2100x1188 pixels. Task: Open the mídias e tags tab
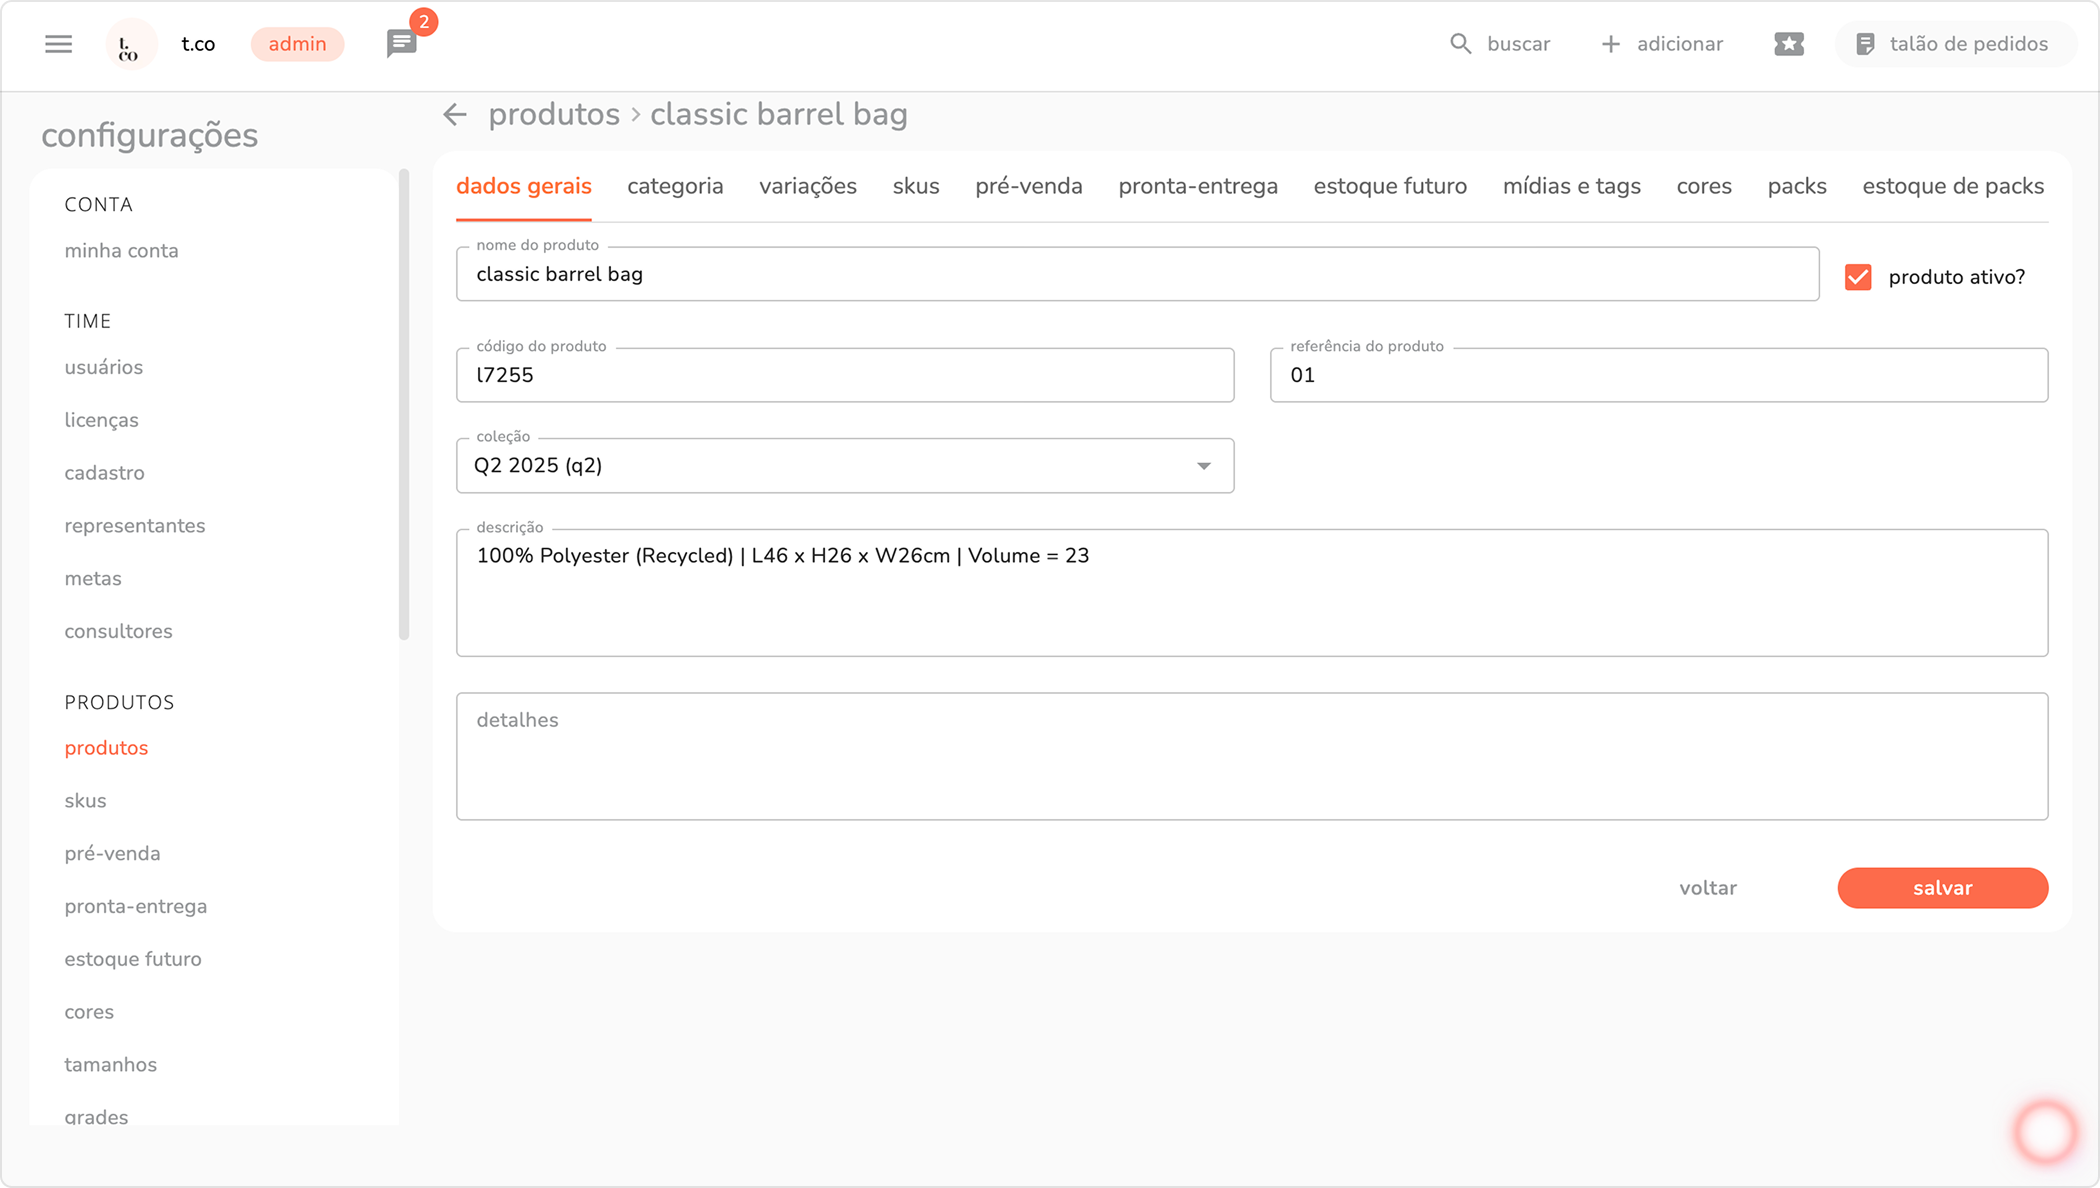pos(1571,187)
